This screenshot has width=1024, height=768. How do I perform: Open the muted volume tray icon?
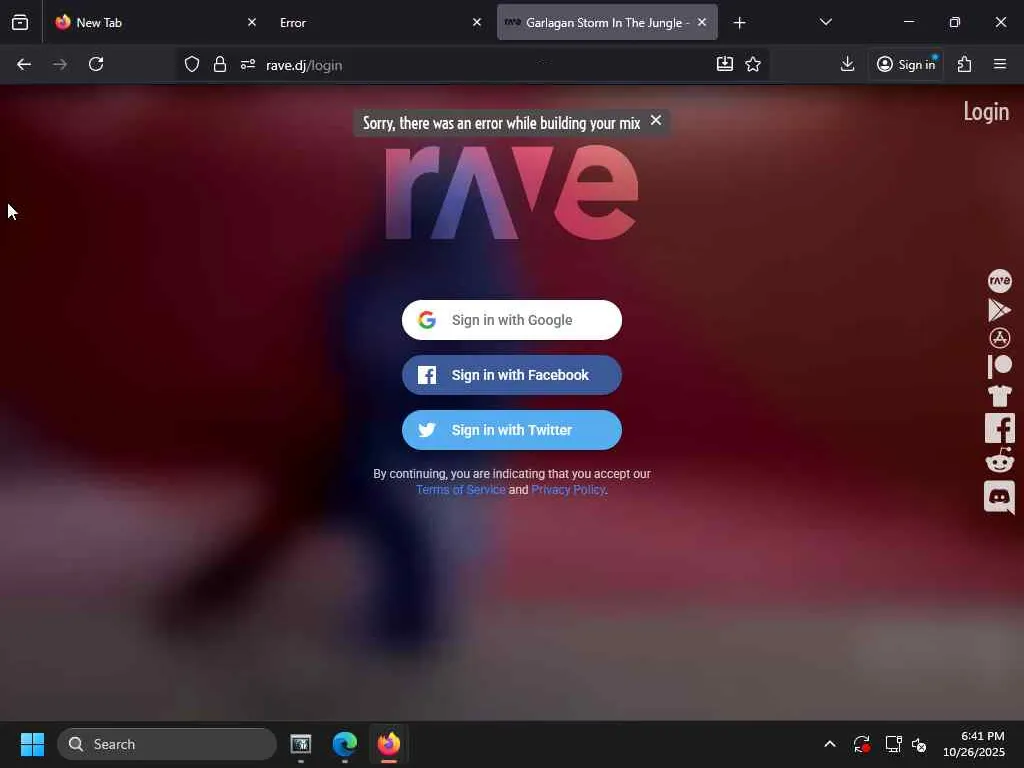pos(919,744)
